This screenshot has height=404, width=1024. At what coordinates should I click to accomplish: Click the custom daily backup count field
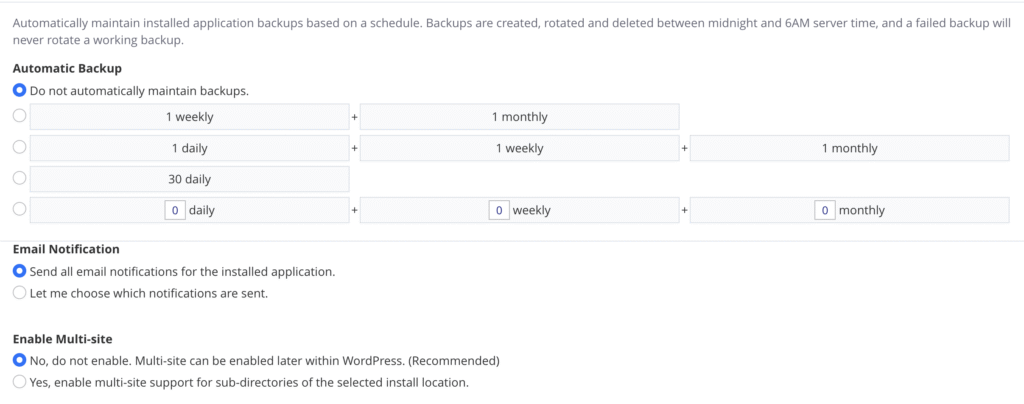pyautogui.click(x=174, y=210)
